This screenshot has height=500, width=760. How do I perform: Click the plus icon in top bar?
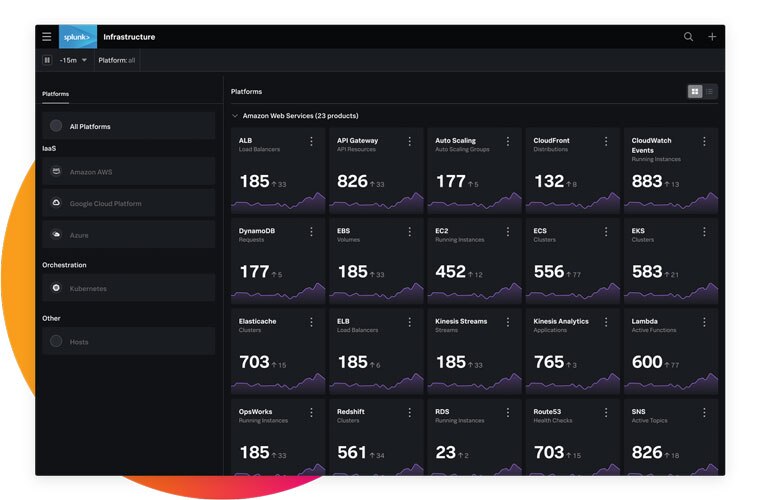[x=712, y=37]
